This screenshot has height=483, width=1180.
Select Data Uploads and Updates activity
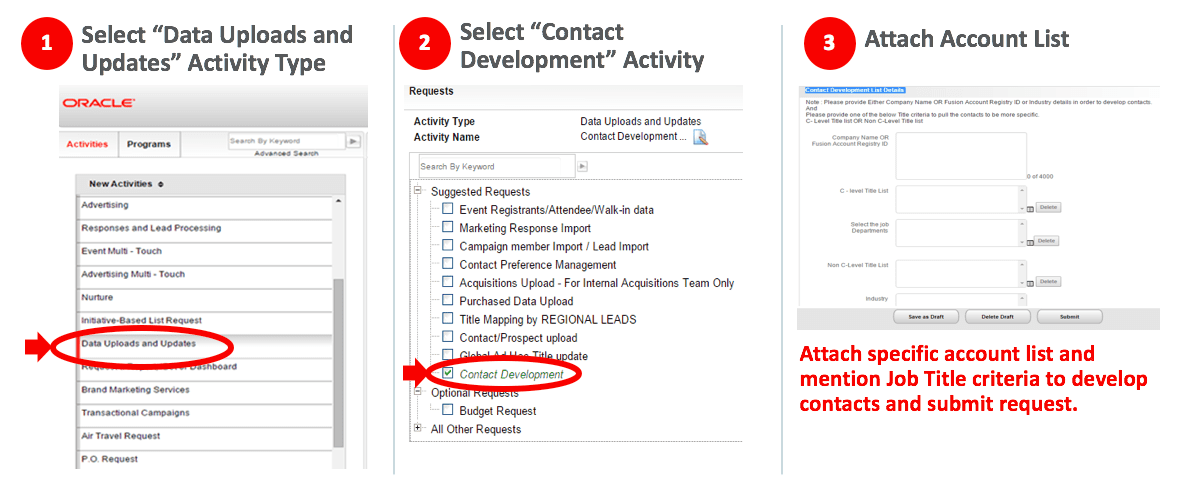click(139, 343)
